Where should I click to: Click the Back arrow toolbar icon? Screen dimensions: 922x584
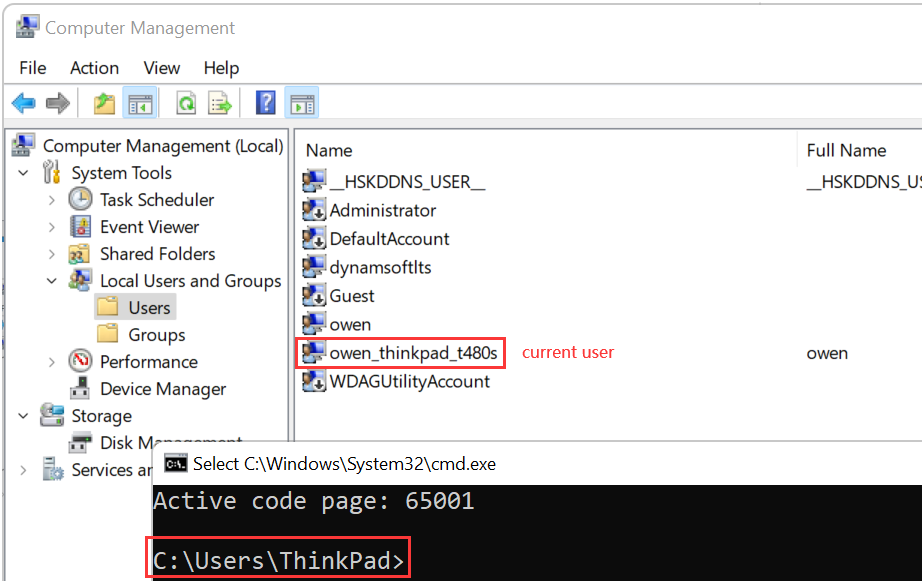coord(24,103)
